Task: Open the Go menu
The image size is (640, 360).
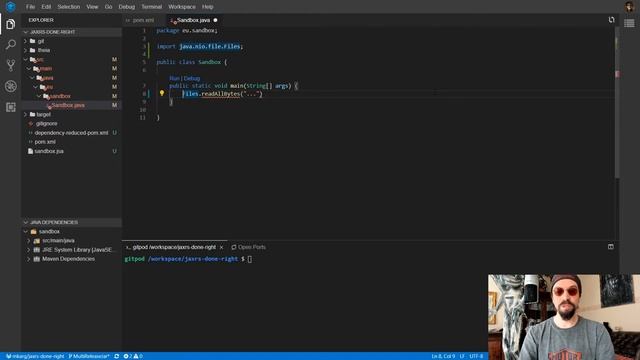Action: click(x=108, y=7)
